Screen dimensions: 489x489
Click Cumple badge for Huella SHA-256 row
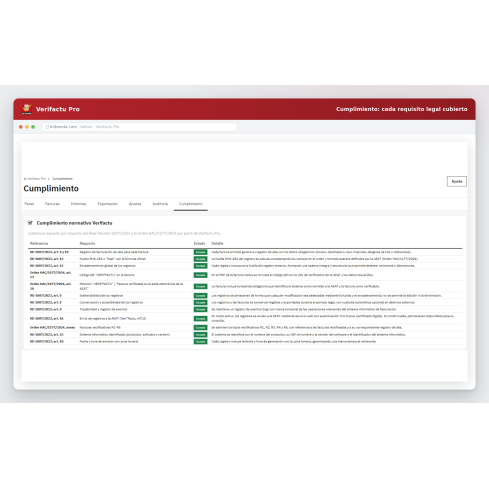(x=200, y=259)
